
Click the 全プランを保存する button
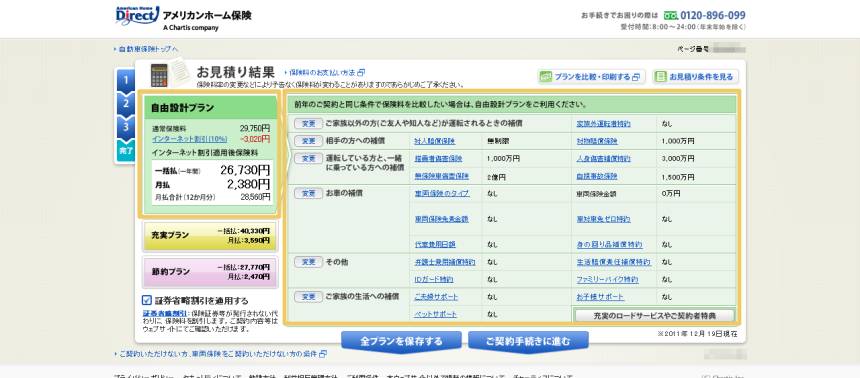pyautogui.click(x=401, y=341)
